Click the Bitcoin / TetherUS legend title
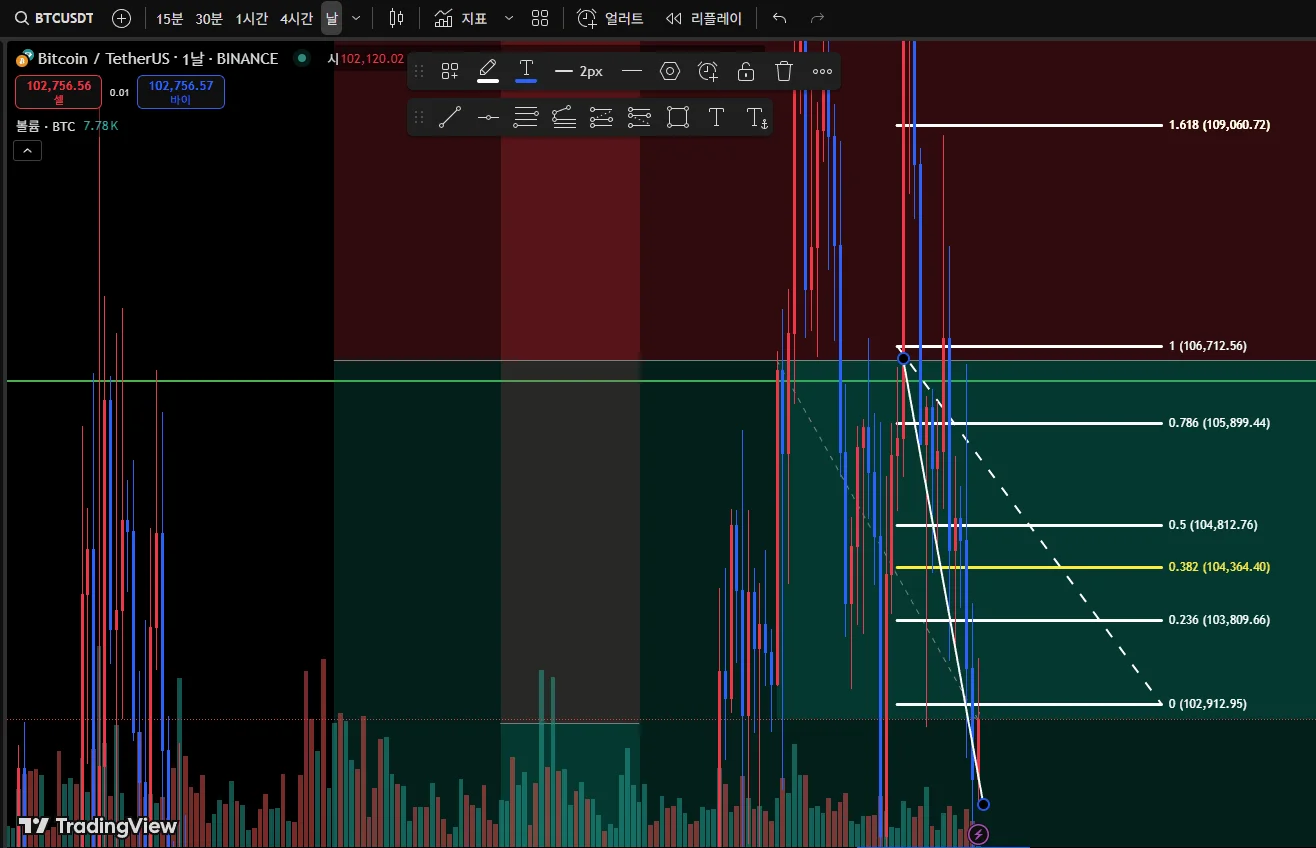Viewport: 1316px width, 848px height. (x=158, y=59)
